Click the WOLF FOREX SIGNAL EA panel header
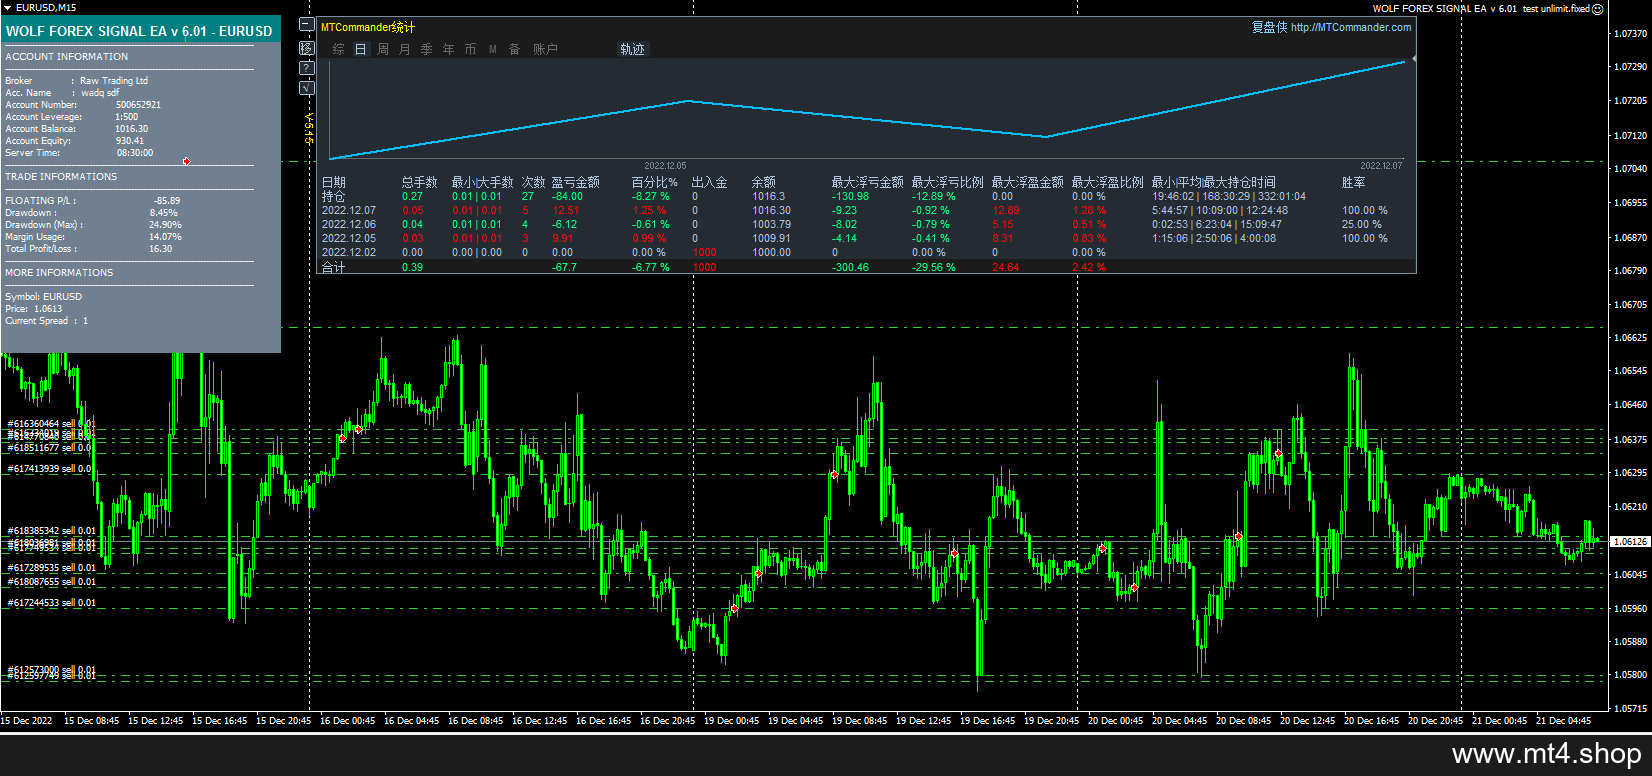1652x776 pixels. tap(139, 31)
